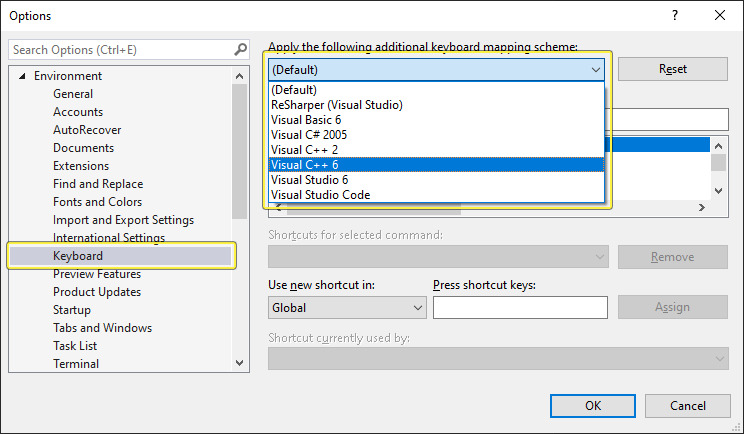Select Keyboard in the tree
This screenshot has width=744, height=434.
tap(121, 256)
